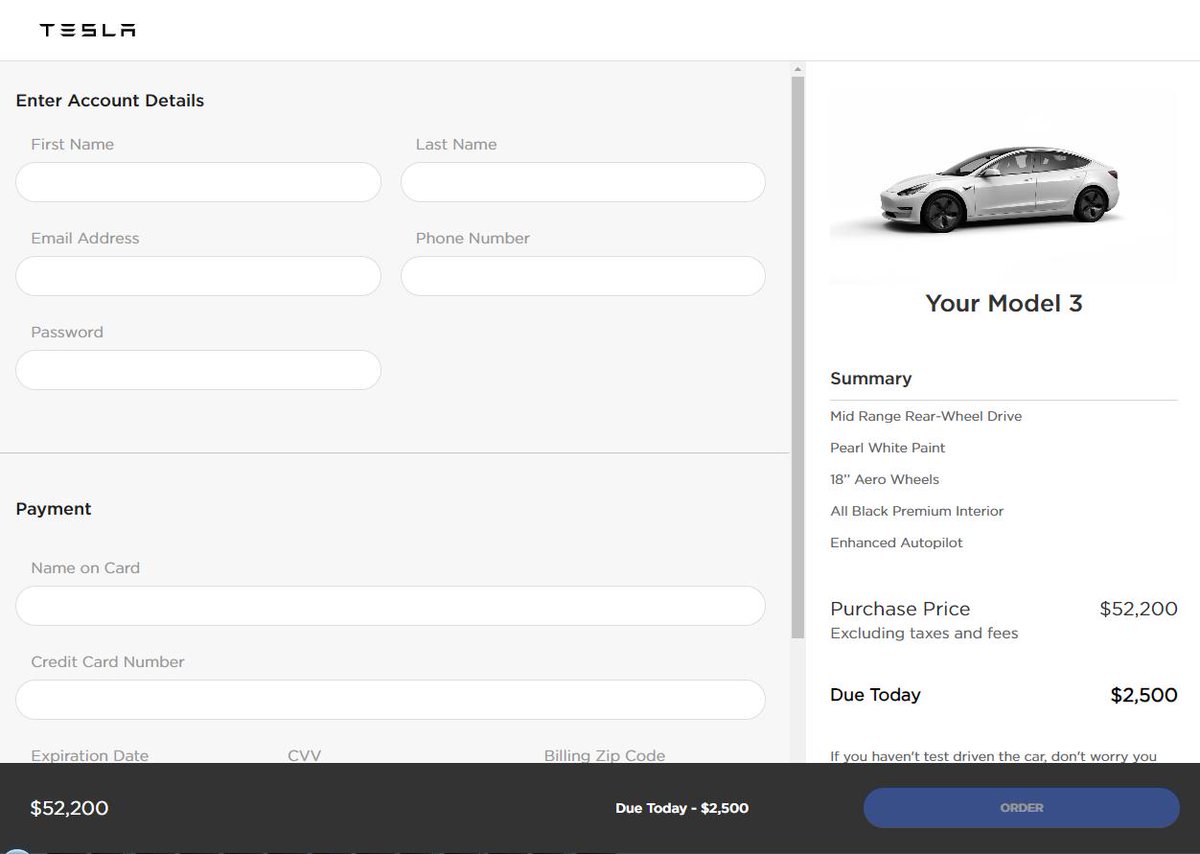
Task: Click the Purchase Price label in summary
Action: click(x=900, y=609)
